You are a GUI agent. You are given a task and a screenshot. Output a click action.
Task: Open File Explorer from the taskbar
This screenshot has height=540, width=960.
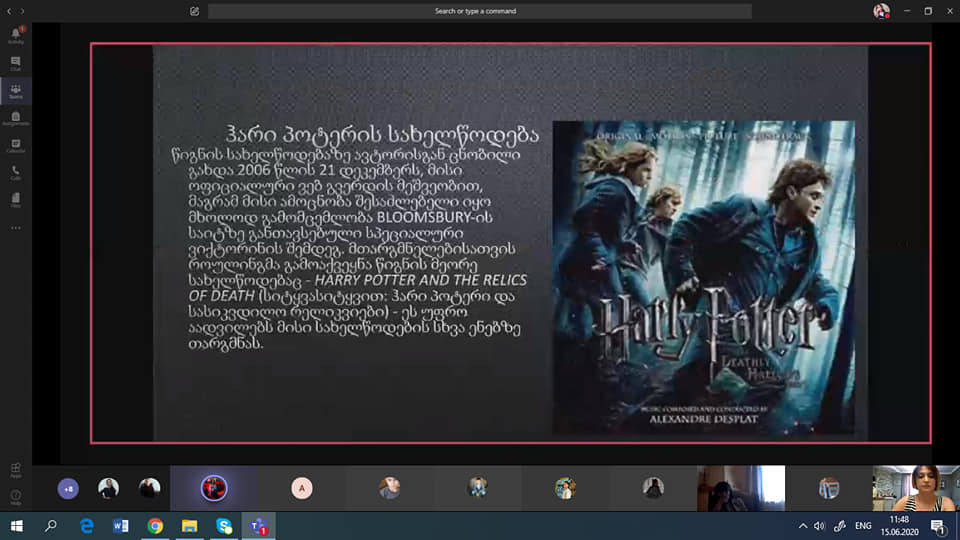coord(189,526)
